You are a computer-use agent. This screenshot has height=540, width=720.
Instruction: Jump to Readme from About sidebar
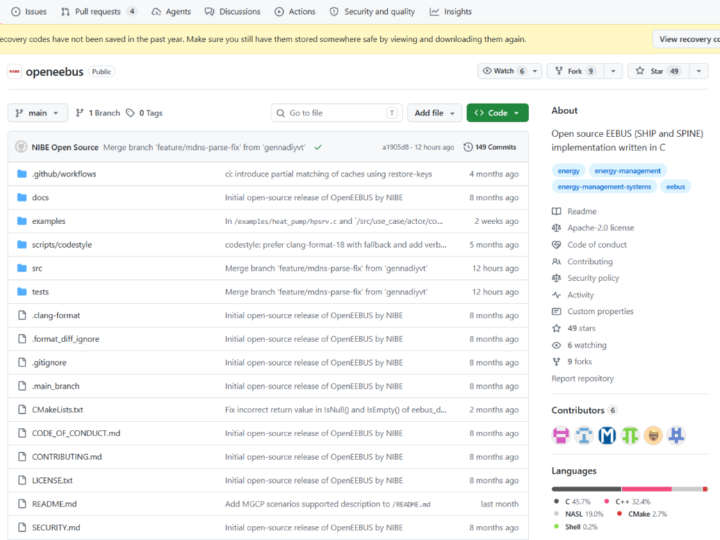coord(574,211)
